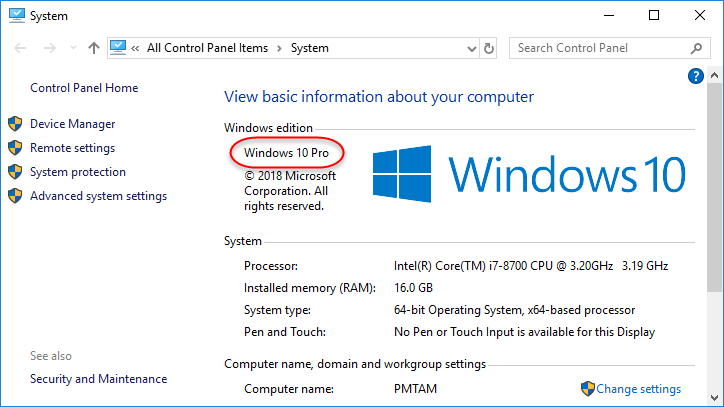Screen dimensions: 724x407
Task: Open Control Panel Home
Action: 84,88
